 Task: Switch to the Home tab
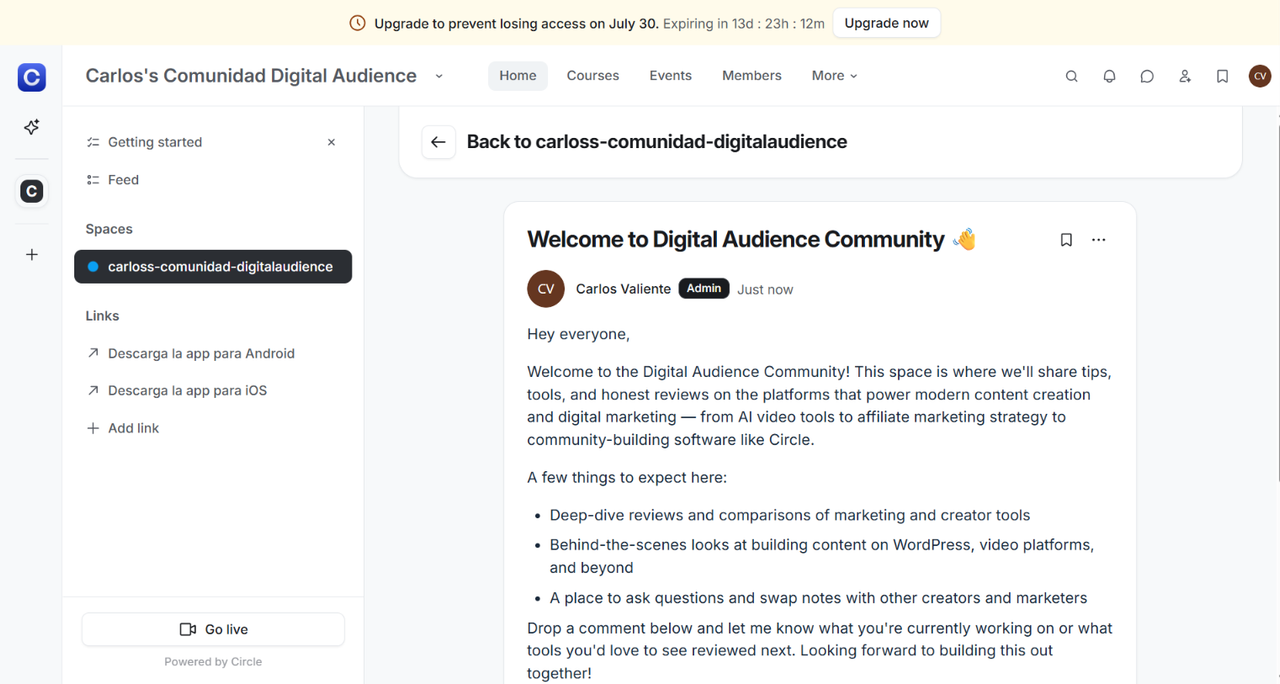pos(518,76)
